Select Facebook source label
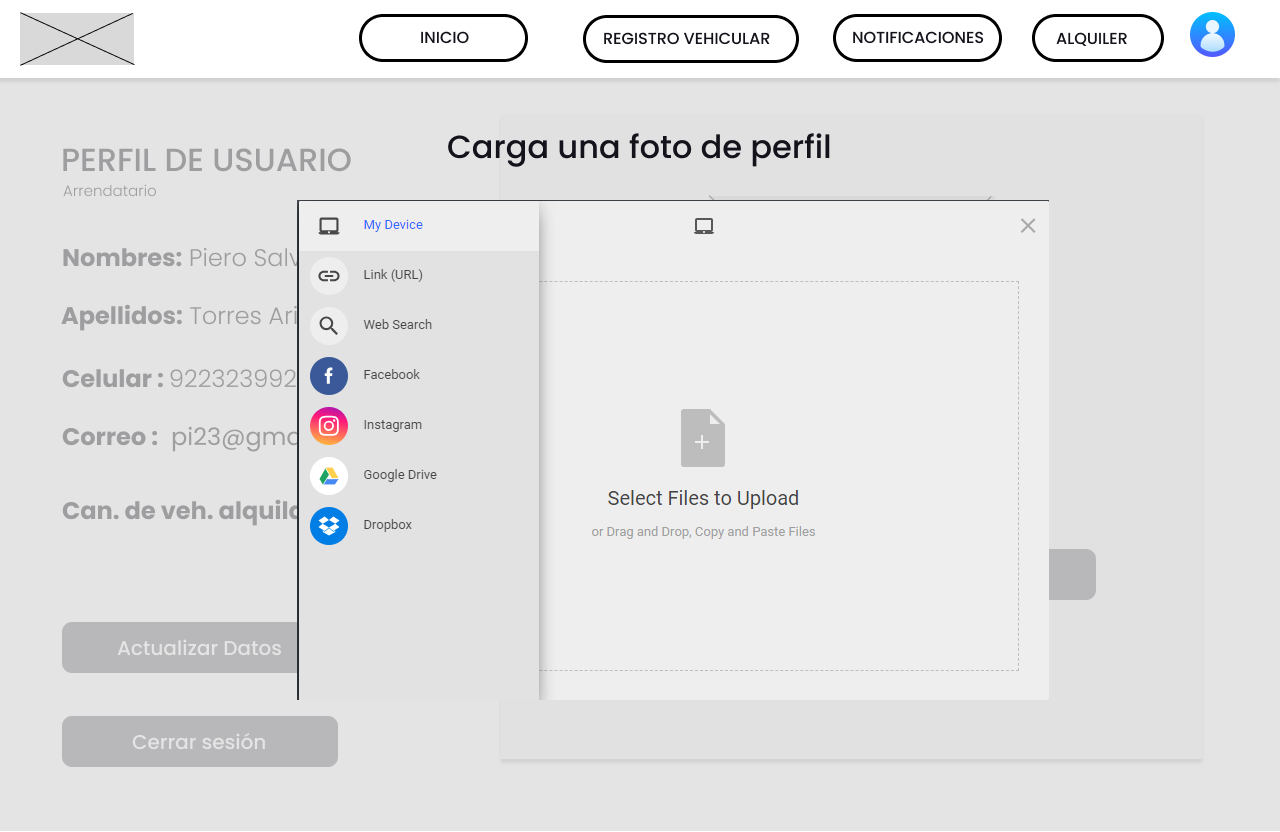Screen dimensions: 1280x832 click(x=392, y=375)
